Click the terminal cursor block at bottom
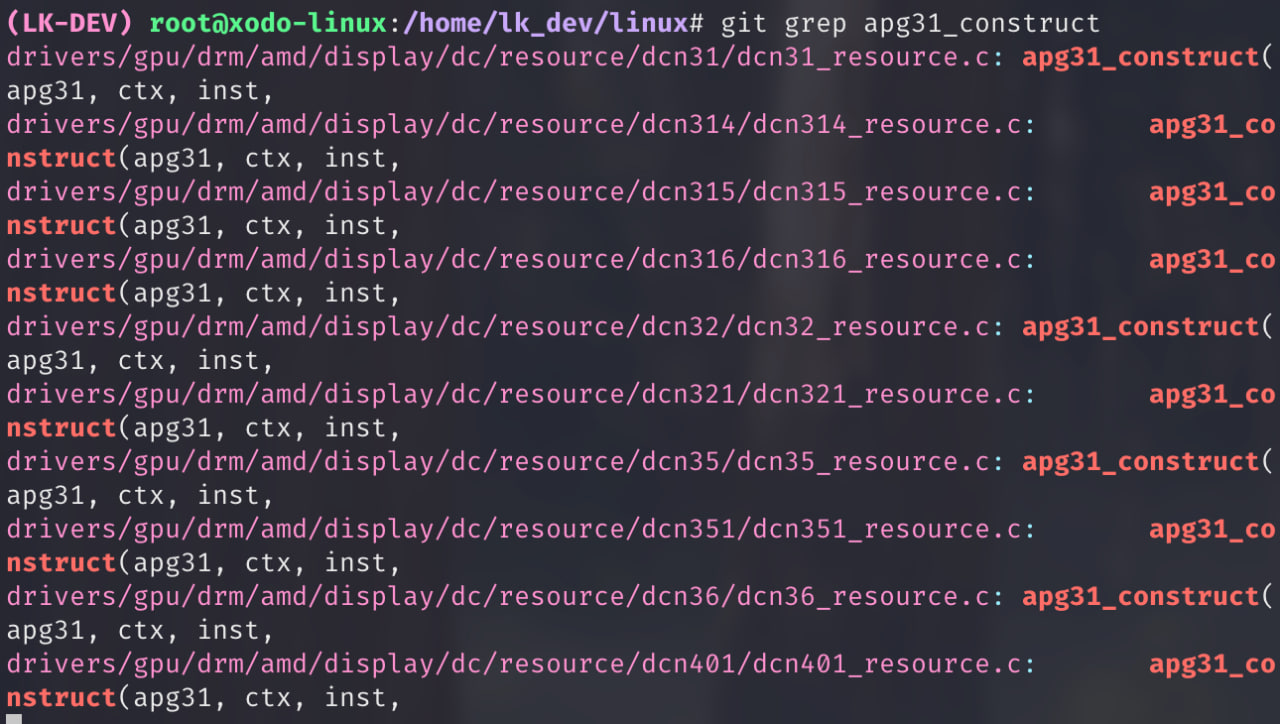 14,718
